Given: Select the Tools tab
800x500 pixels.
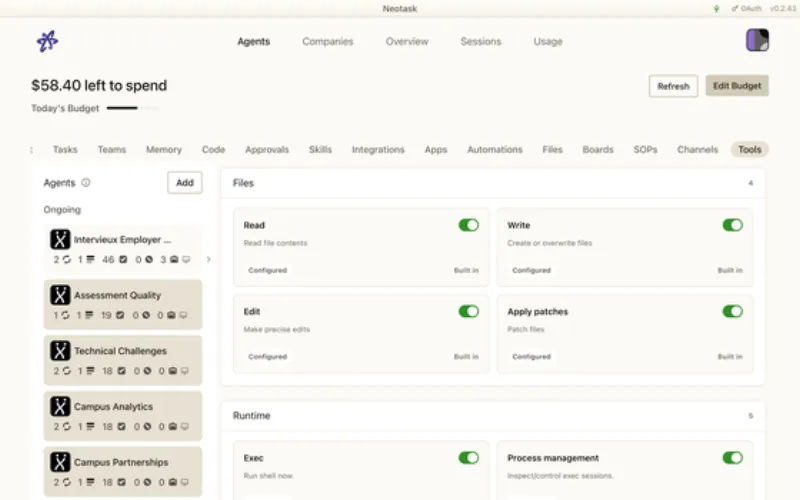Looking at the screenshot, I should click(x=749, y=149).
